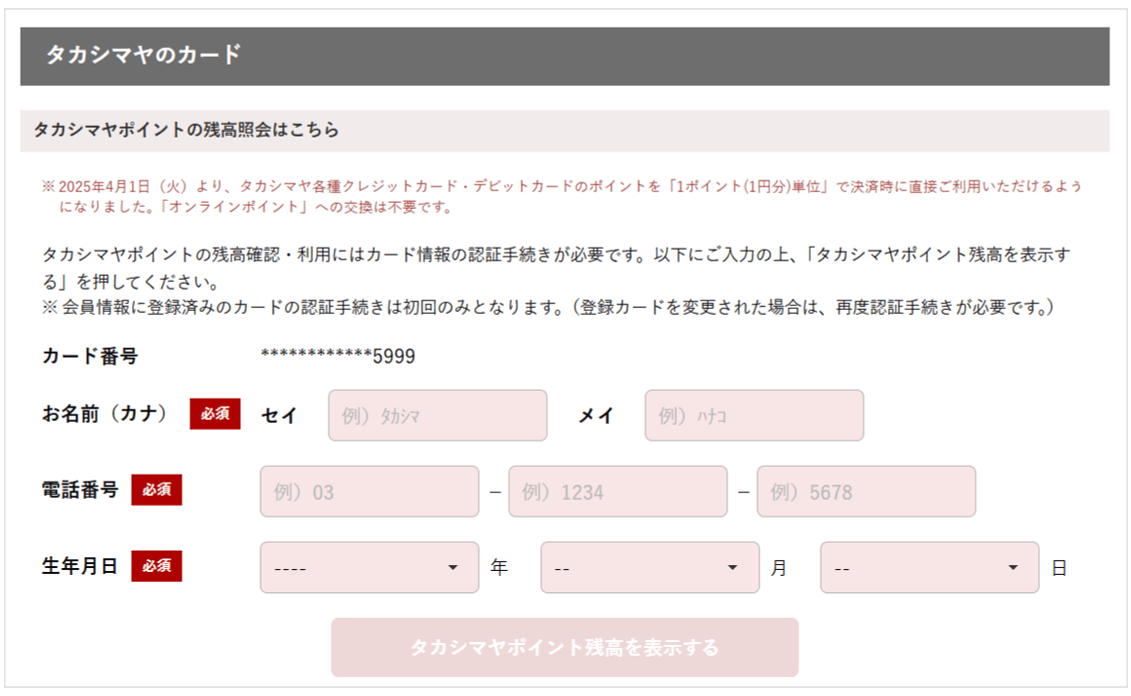
Task: Click タカシマヤポイント残高を表示する button
Action: [565, 647]
